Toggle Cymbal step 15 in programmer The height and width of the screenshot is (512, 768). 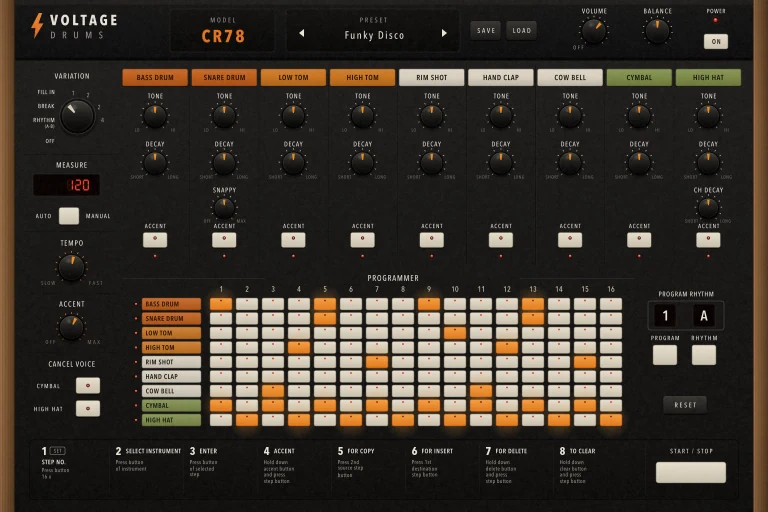click(x=585, y=405)
